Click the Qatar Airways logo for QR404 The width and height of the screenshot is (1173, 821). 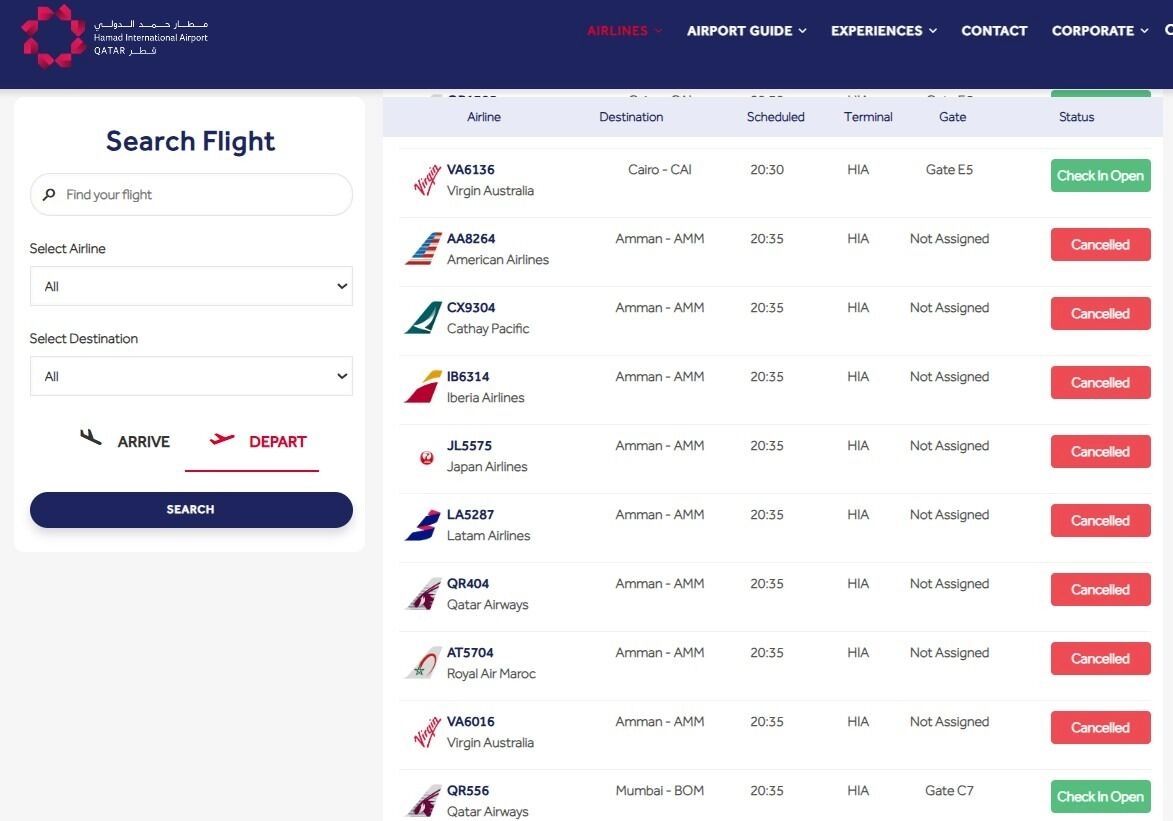[423, 593]
